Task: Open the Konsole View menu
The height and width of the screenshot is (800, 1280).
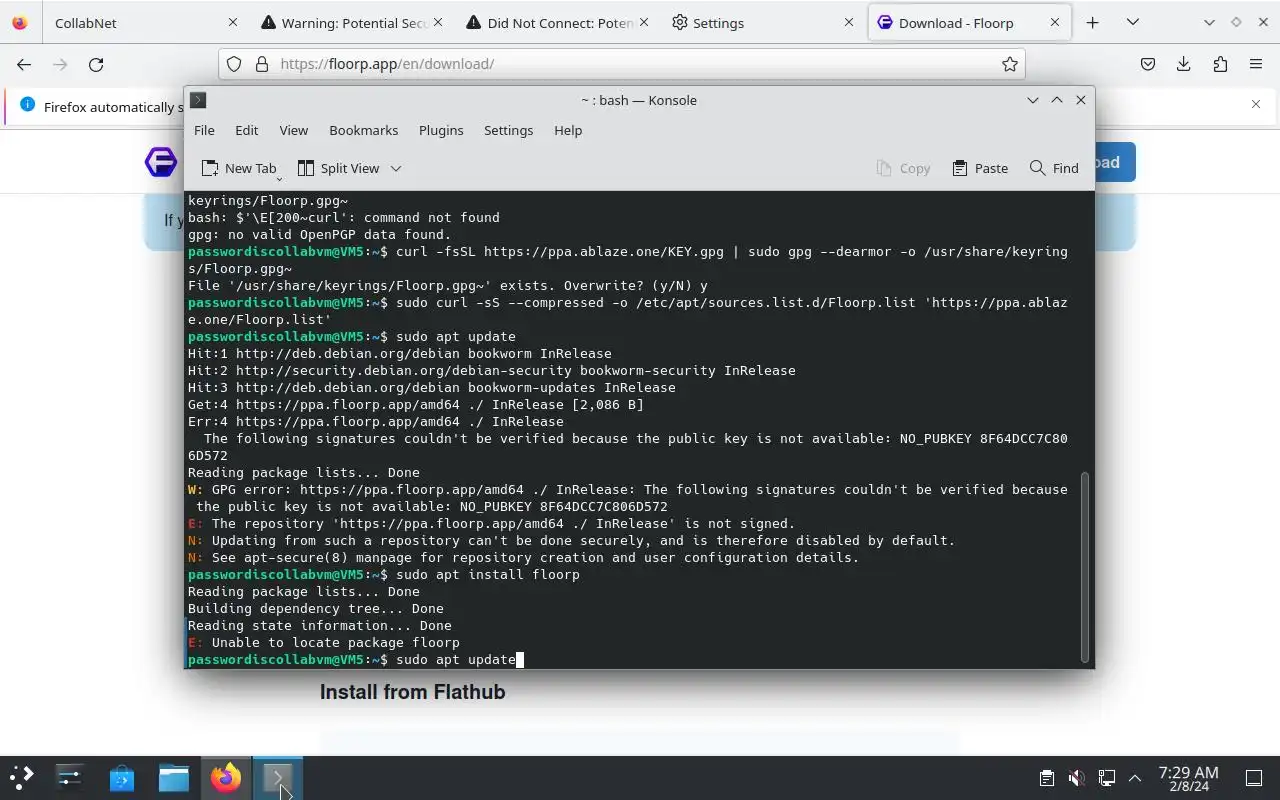Action: pos(293,130)
